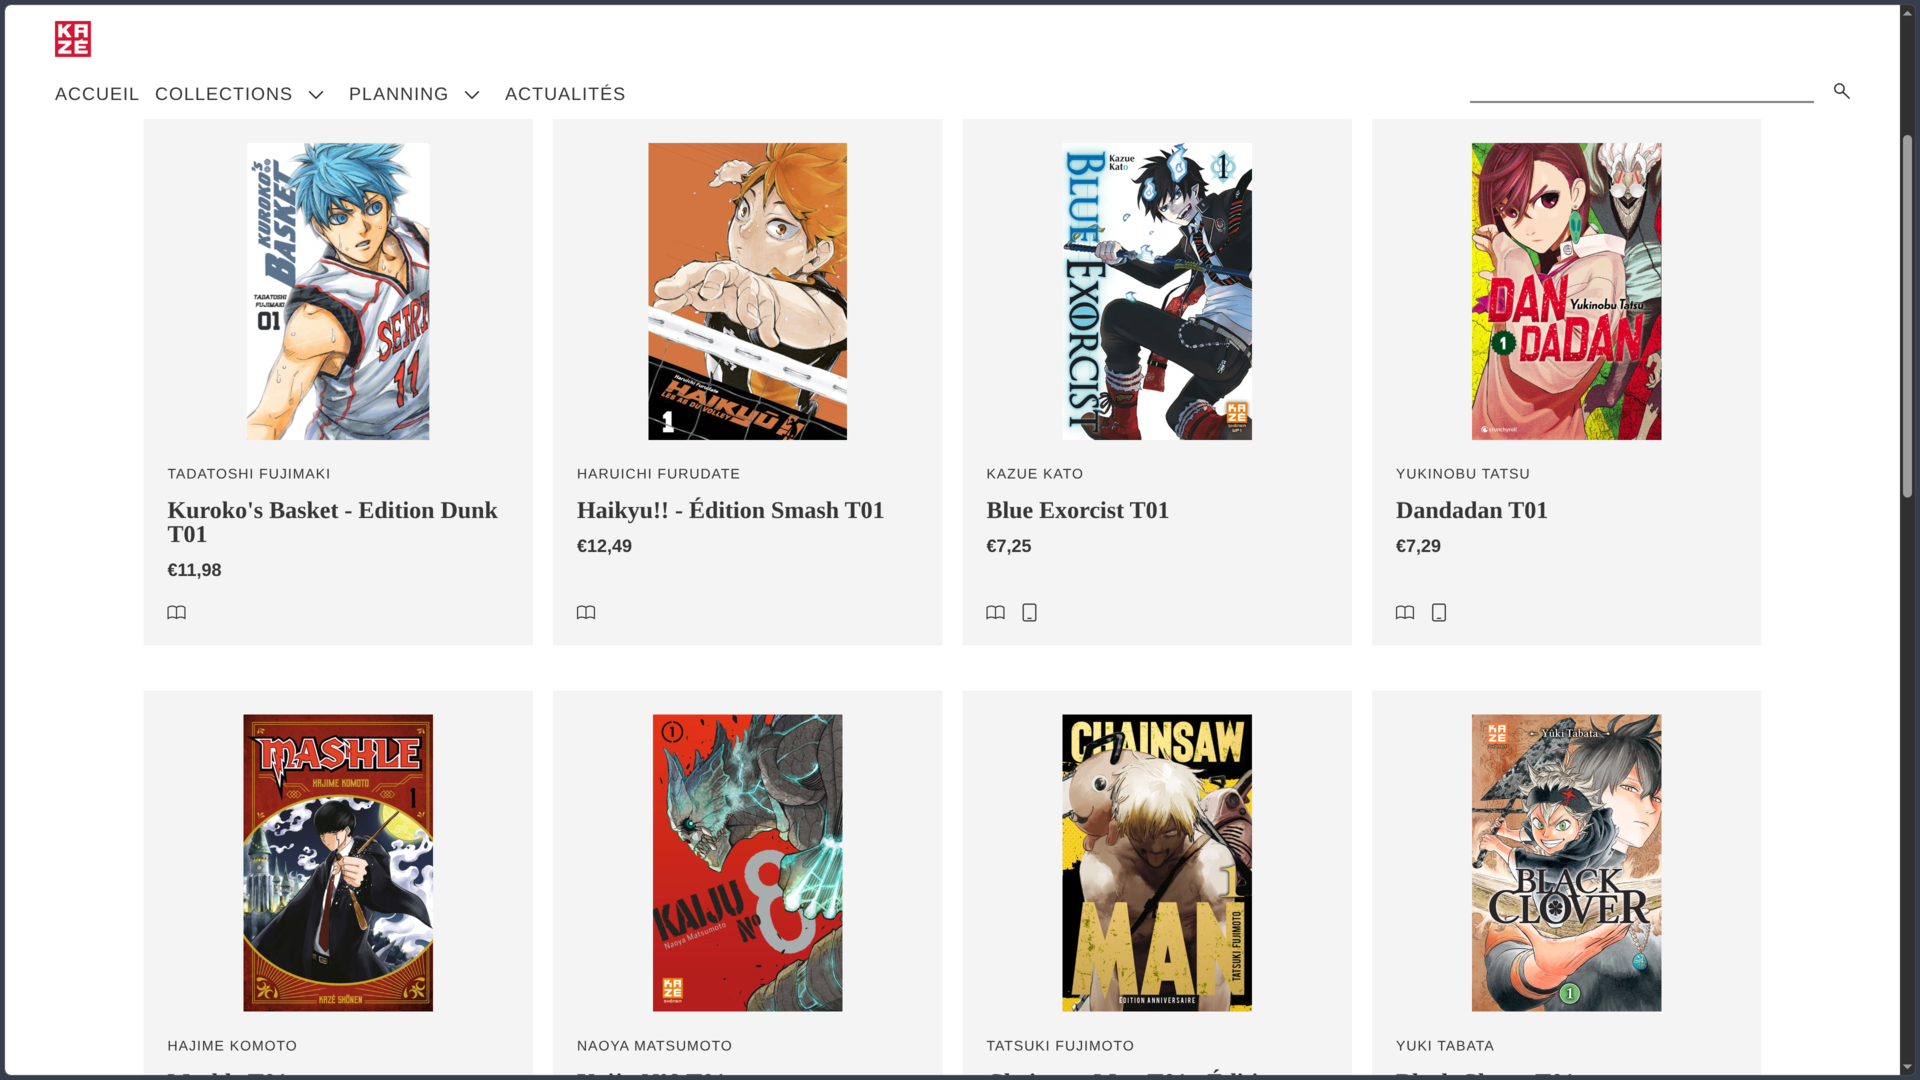This screenshot has width=1920, height=1080.
Task: Open the Planning menu
Action: click(x=399, y=94)
